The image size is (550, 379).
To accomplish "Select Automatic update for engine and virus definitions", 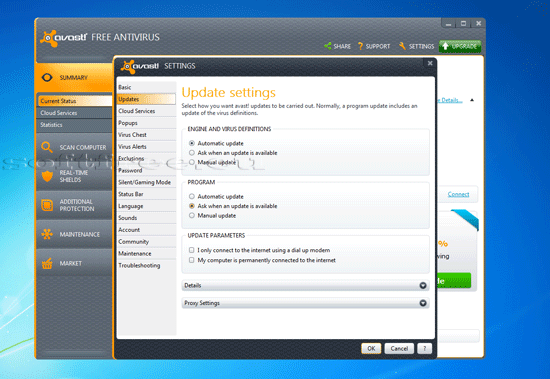I will (192, 143).
